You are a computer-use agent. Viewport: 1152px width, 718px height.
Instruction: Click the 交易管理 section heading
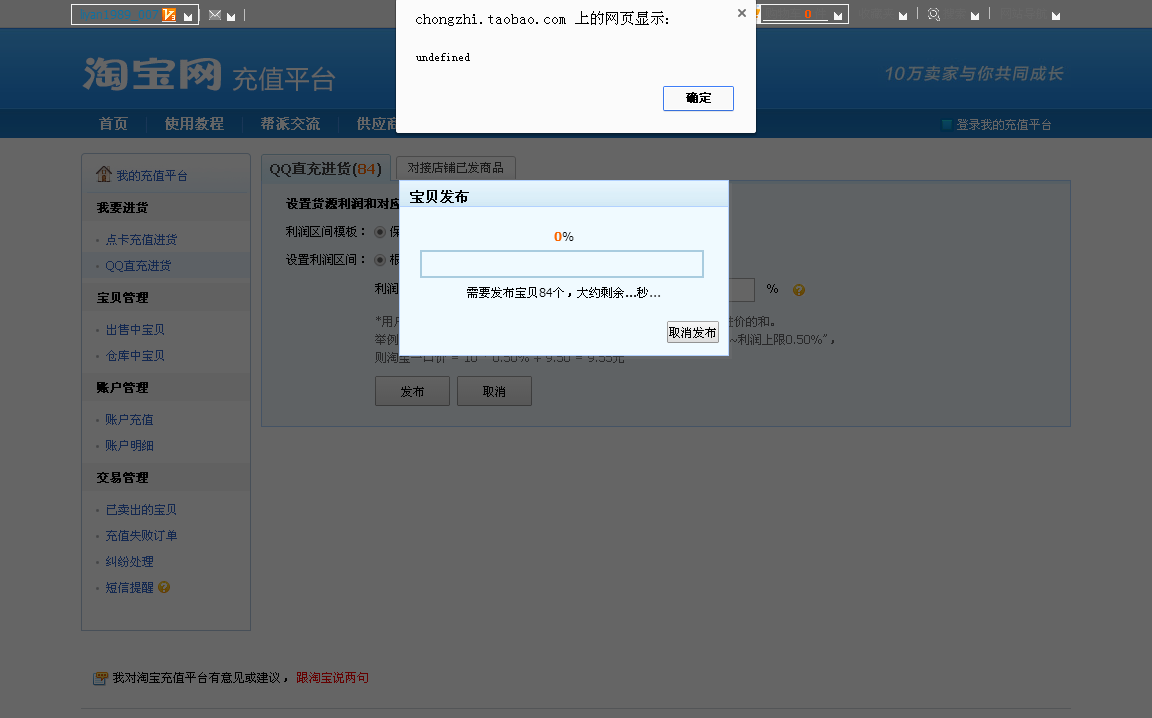pos(122,478)
